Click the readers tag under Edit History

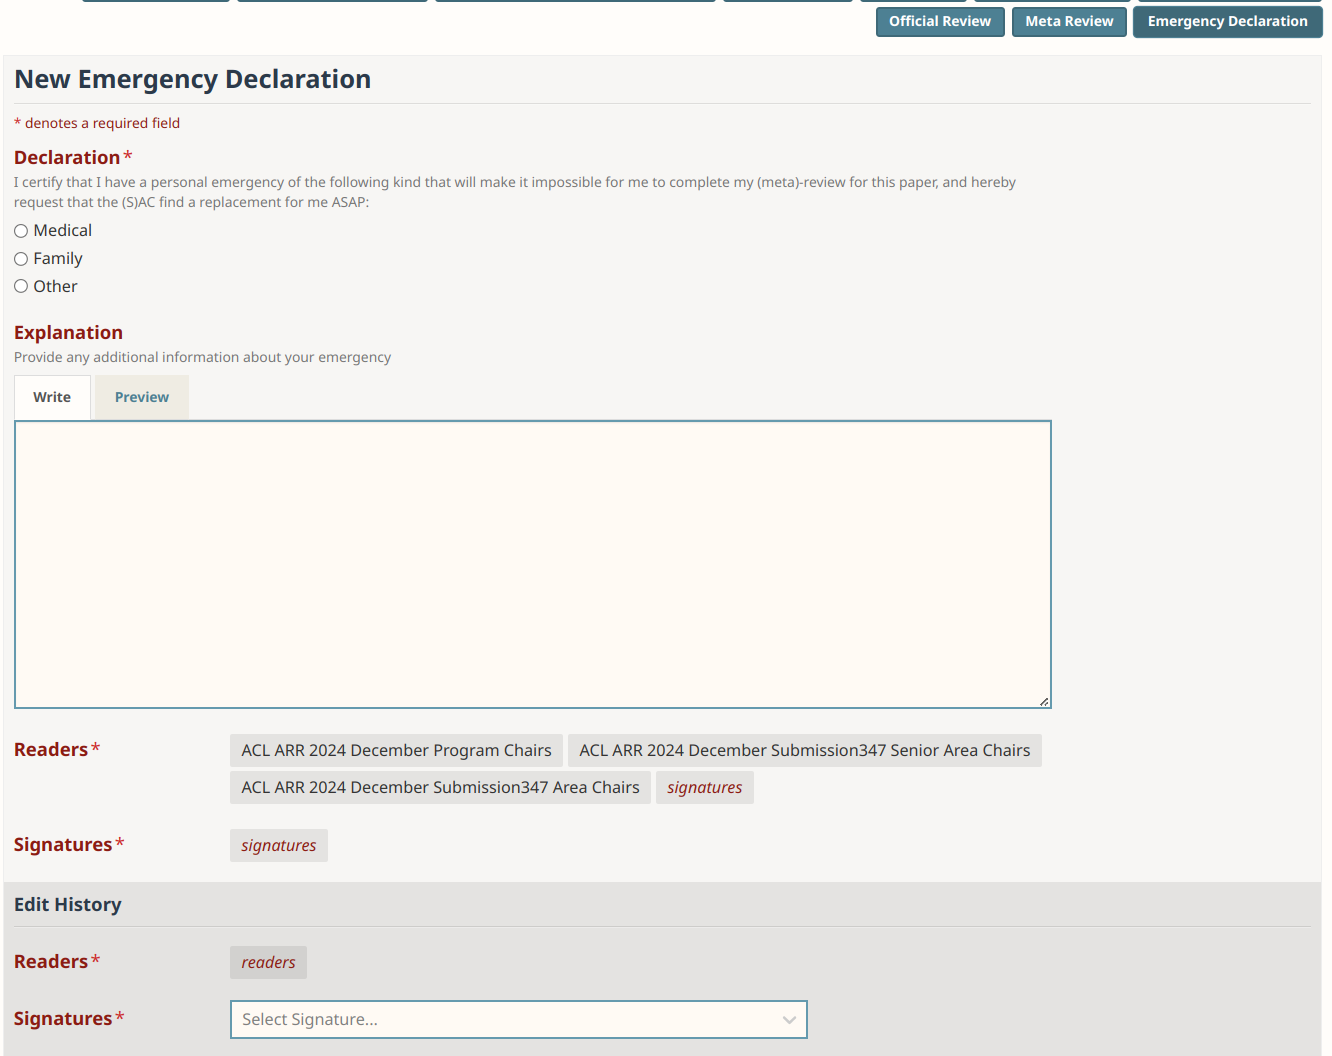pos(268,963)
